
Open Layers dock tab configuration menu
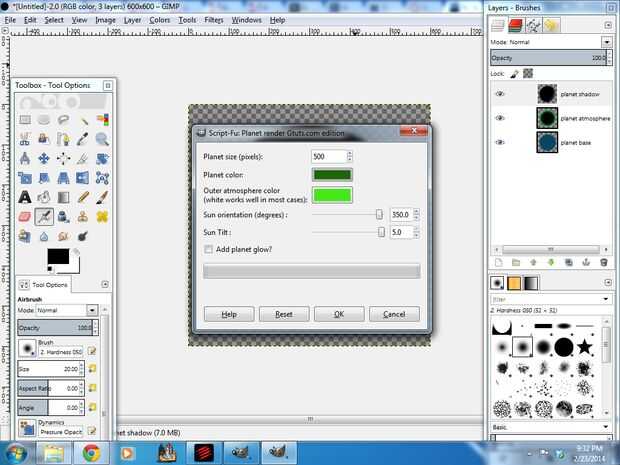pos(608,25)
